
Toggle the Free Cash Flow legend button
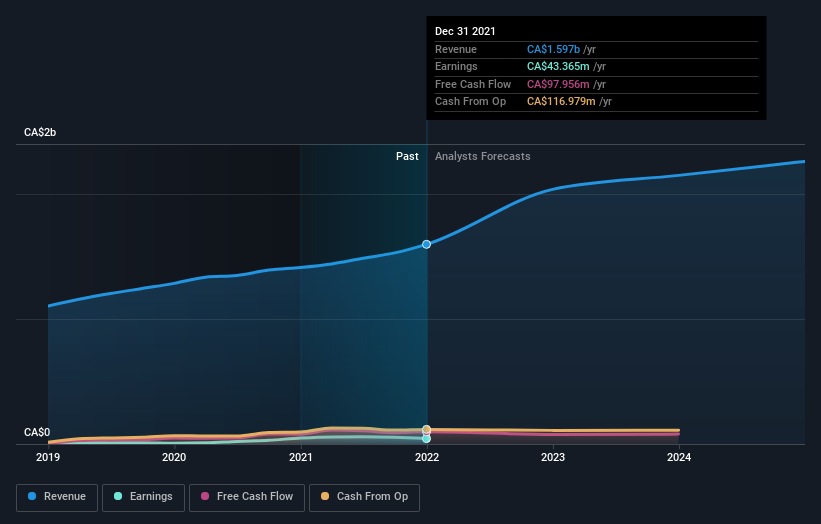click(247, 497)
